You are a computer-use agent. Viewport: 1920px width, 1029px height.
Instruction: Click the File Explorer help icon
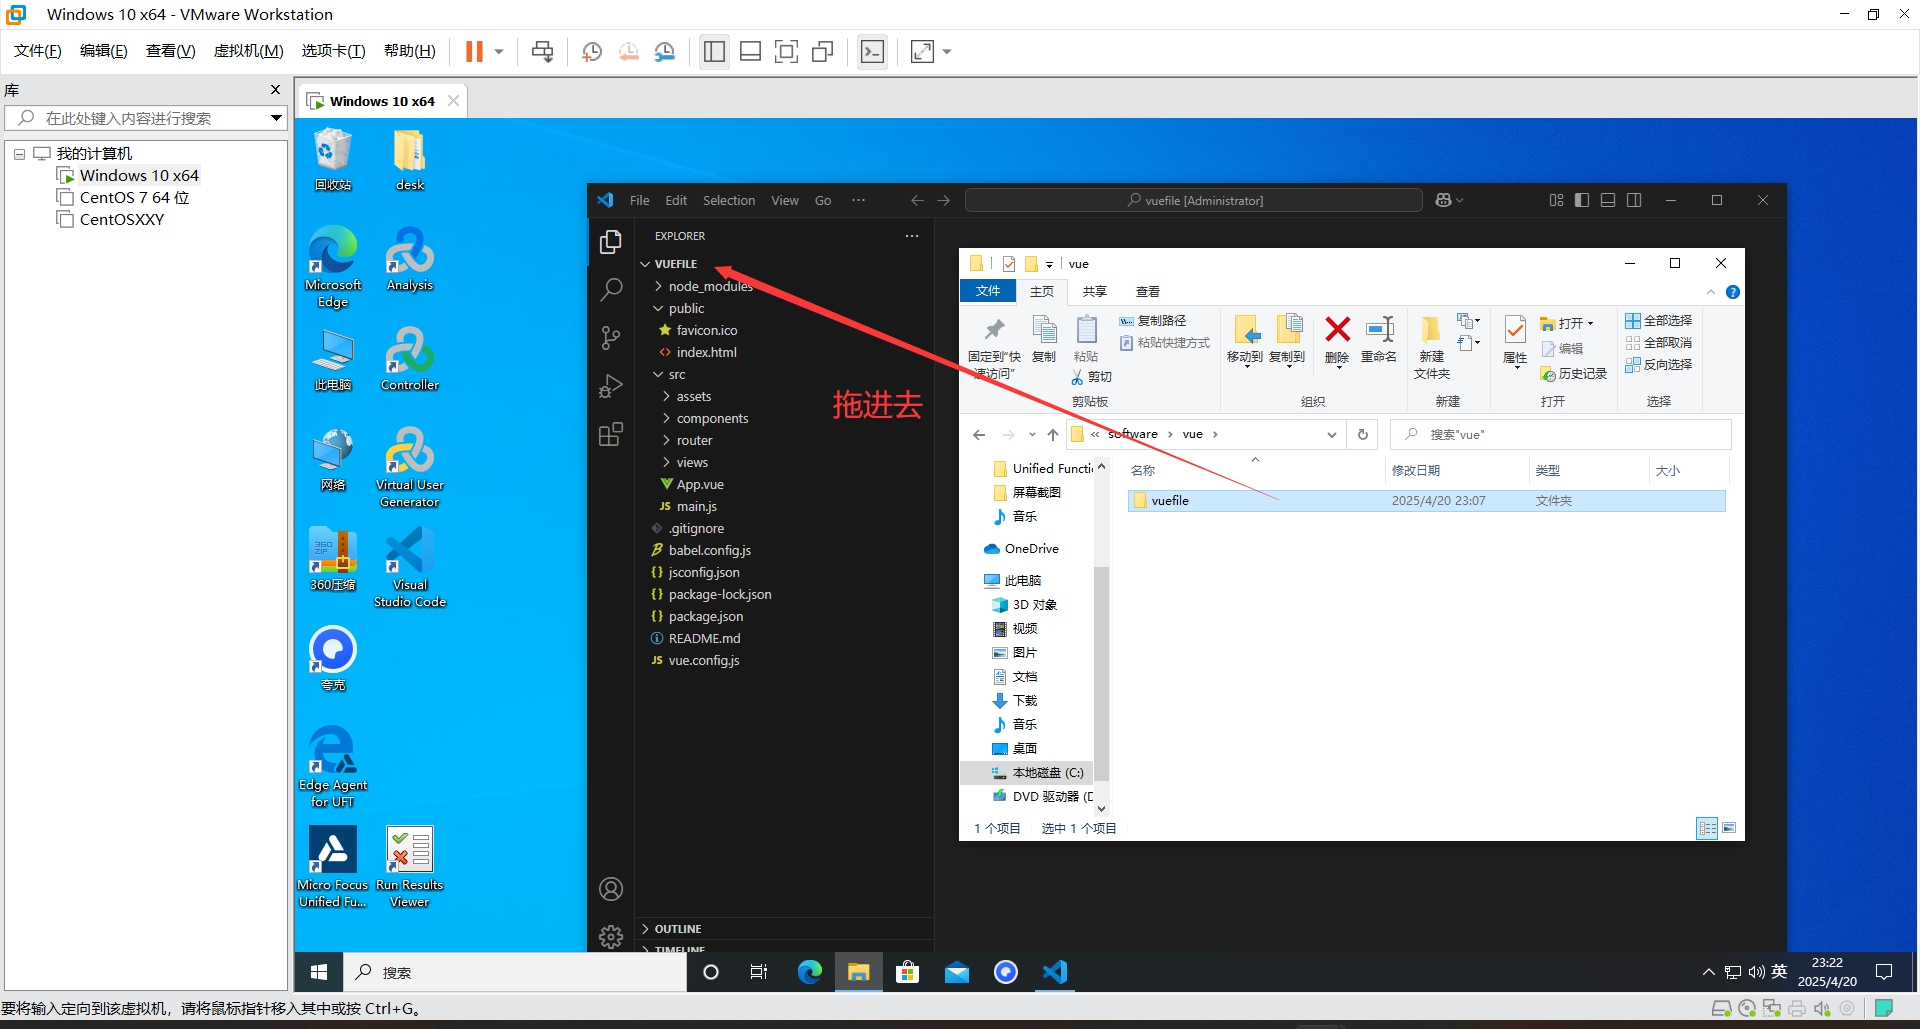click(1733, 292)
